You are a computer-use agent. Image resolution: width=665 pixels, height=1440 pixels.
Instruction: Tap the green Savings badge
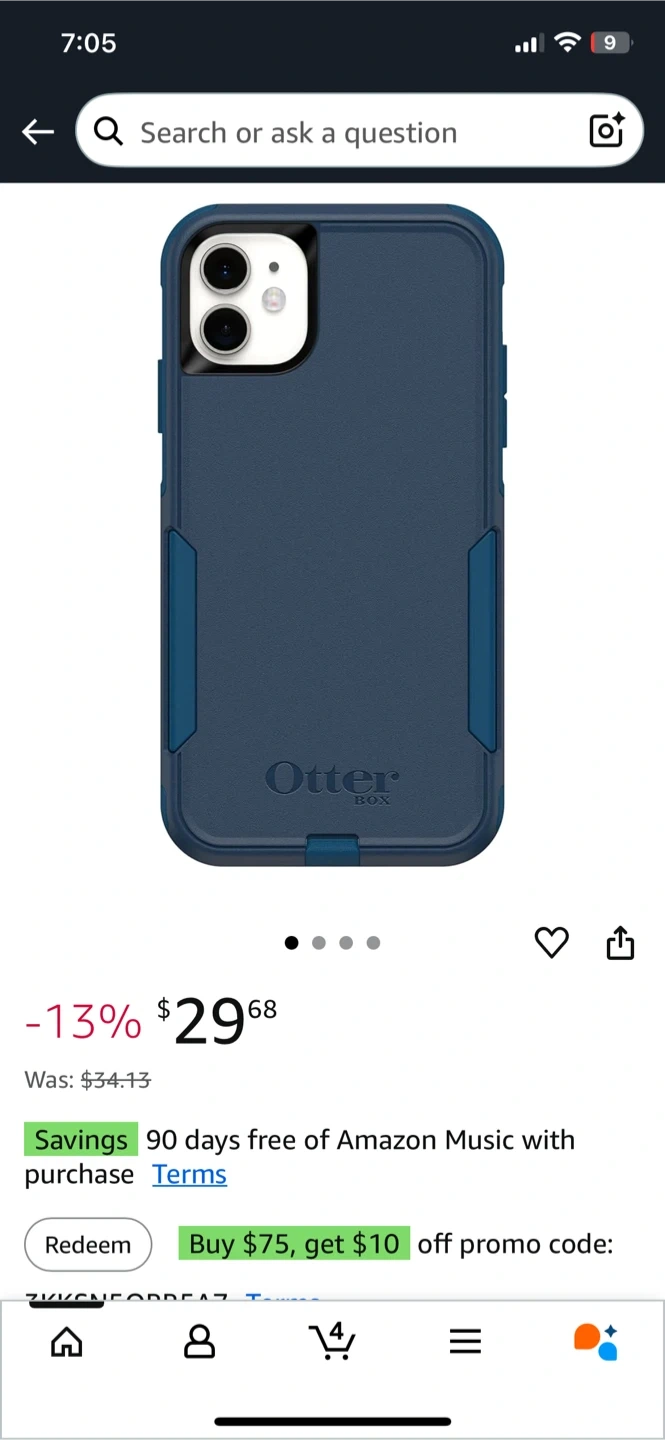pyautogui.click(x=81, y=1140)
